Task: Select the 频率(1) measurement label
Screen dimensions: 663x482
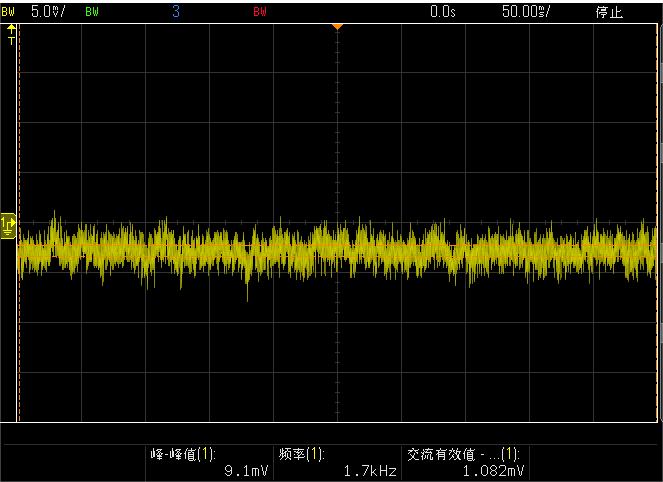Action: 301,453
